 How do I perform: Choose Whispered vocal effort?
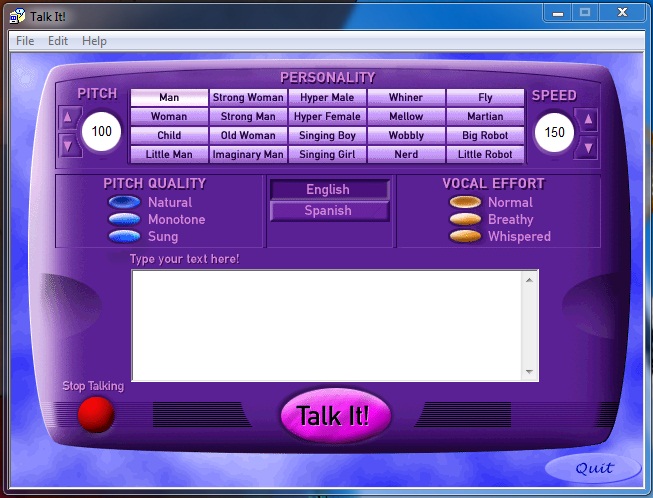coord(465,237)
